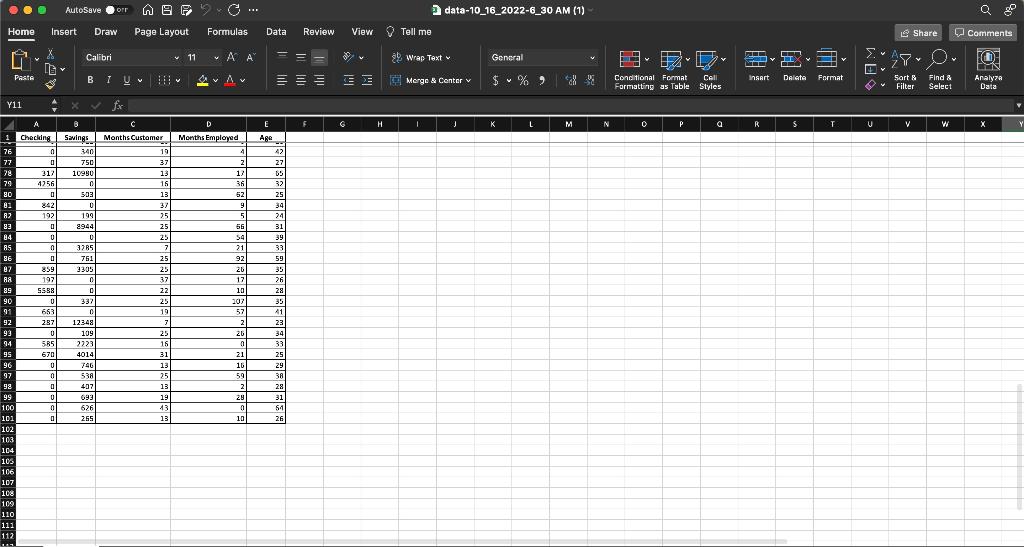
Task: Align text to middle
Action: pyautogui.click(x=301, y=57)
